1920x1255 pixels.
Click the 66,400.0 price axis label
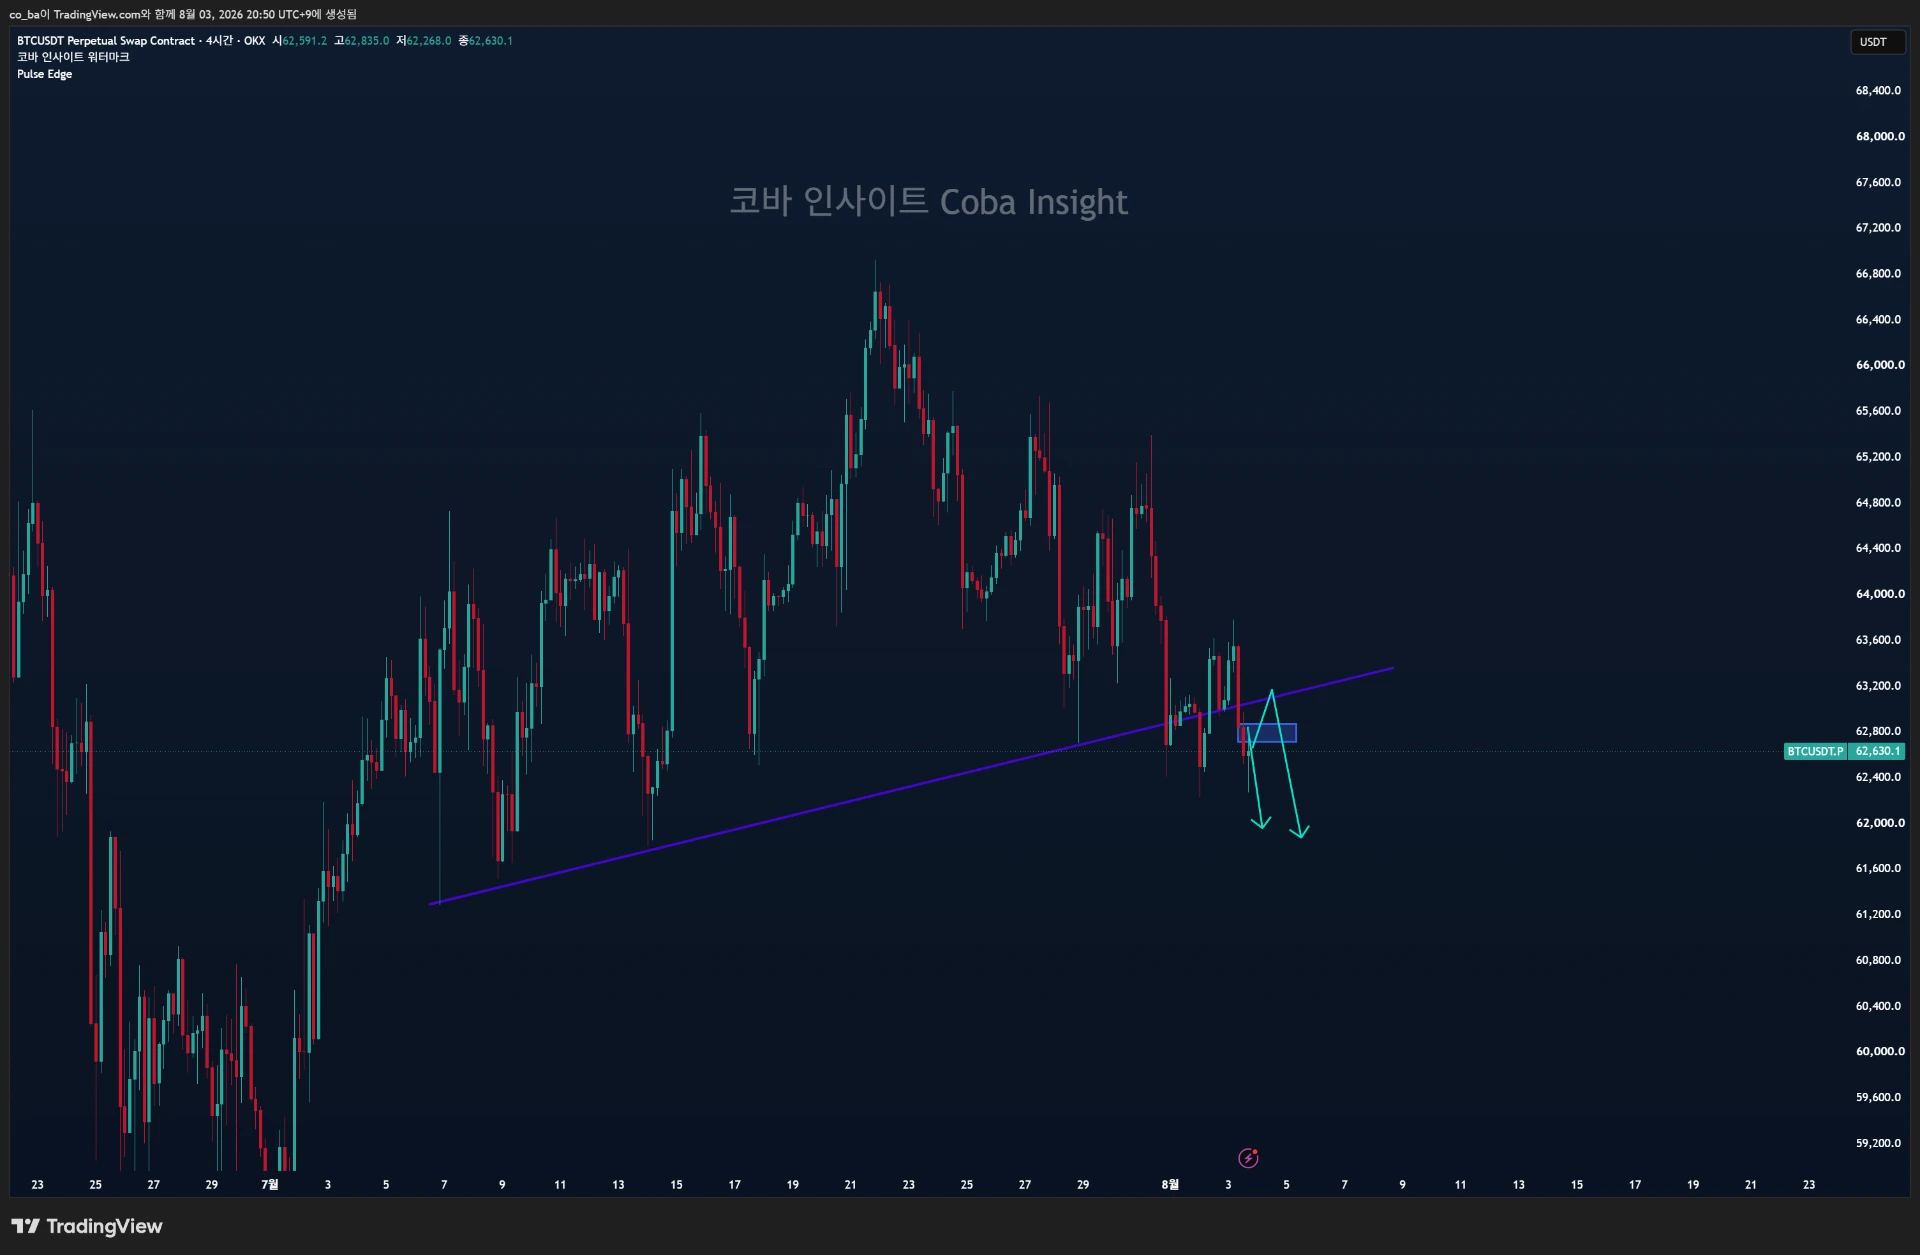click(1879, 320)
